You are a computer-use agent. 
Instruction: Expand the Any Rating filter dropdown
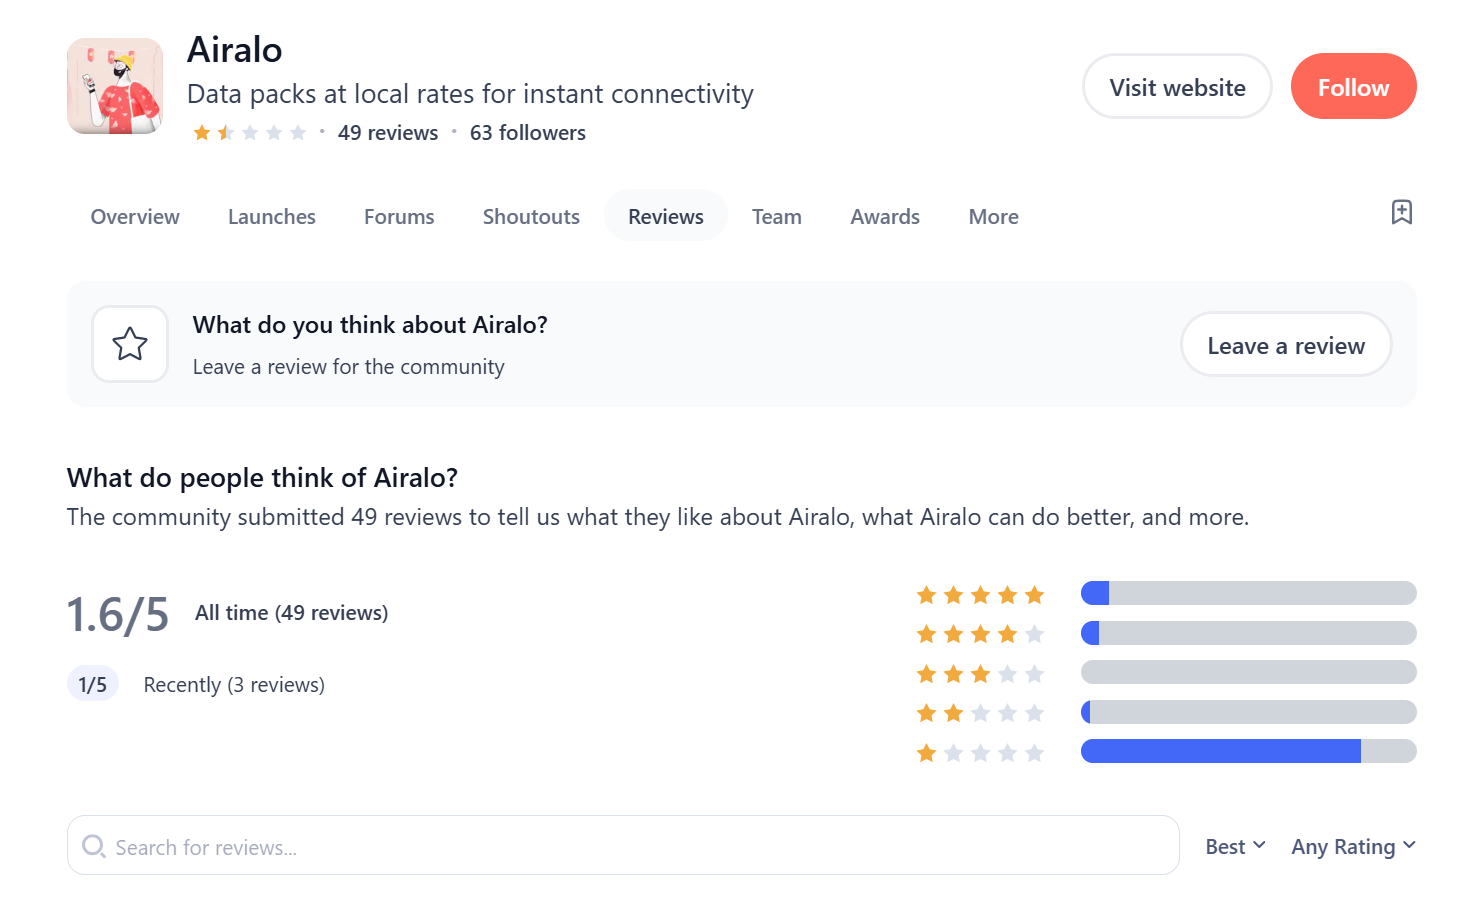1353,847
